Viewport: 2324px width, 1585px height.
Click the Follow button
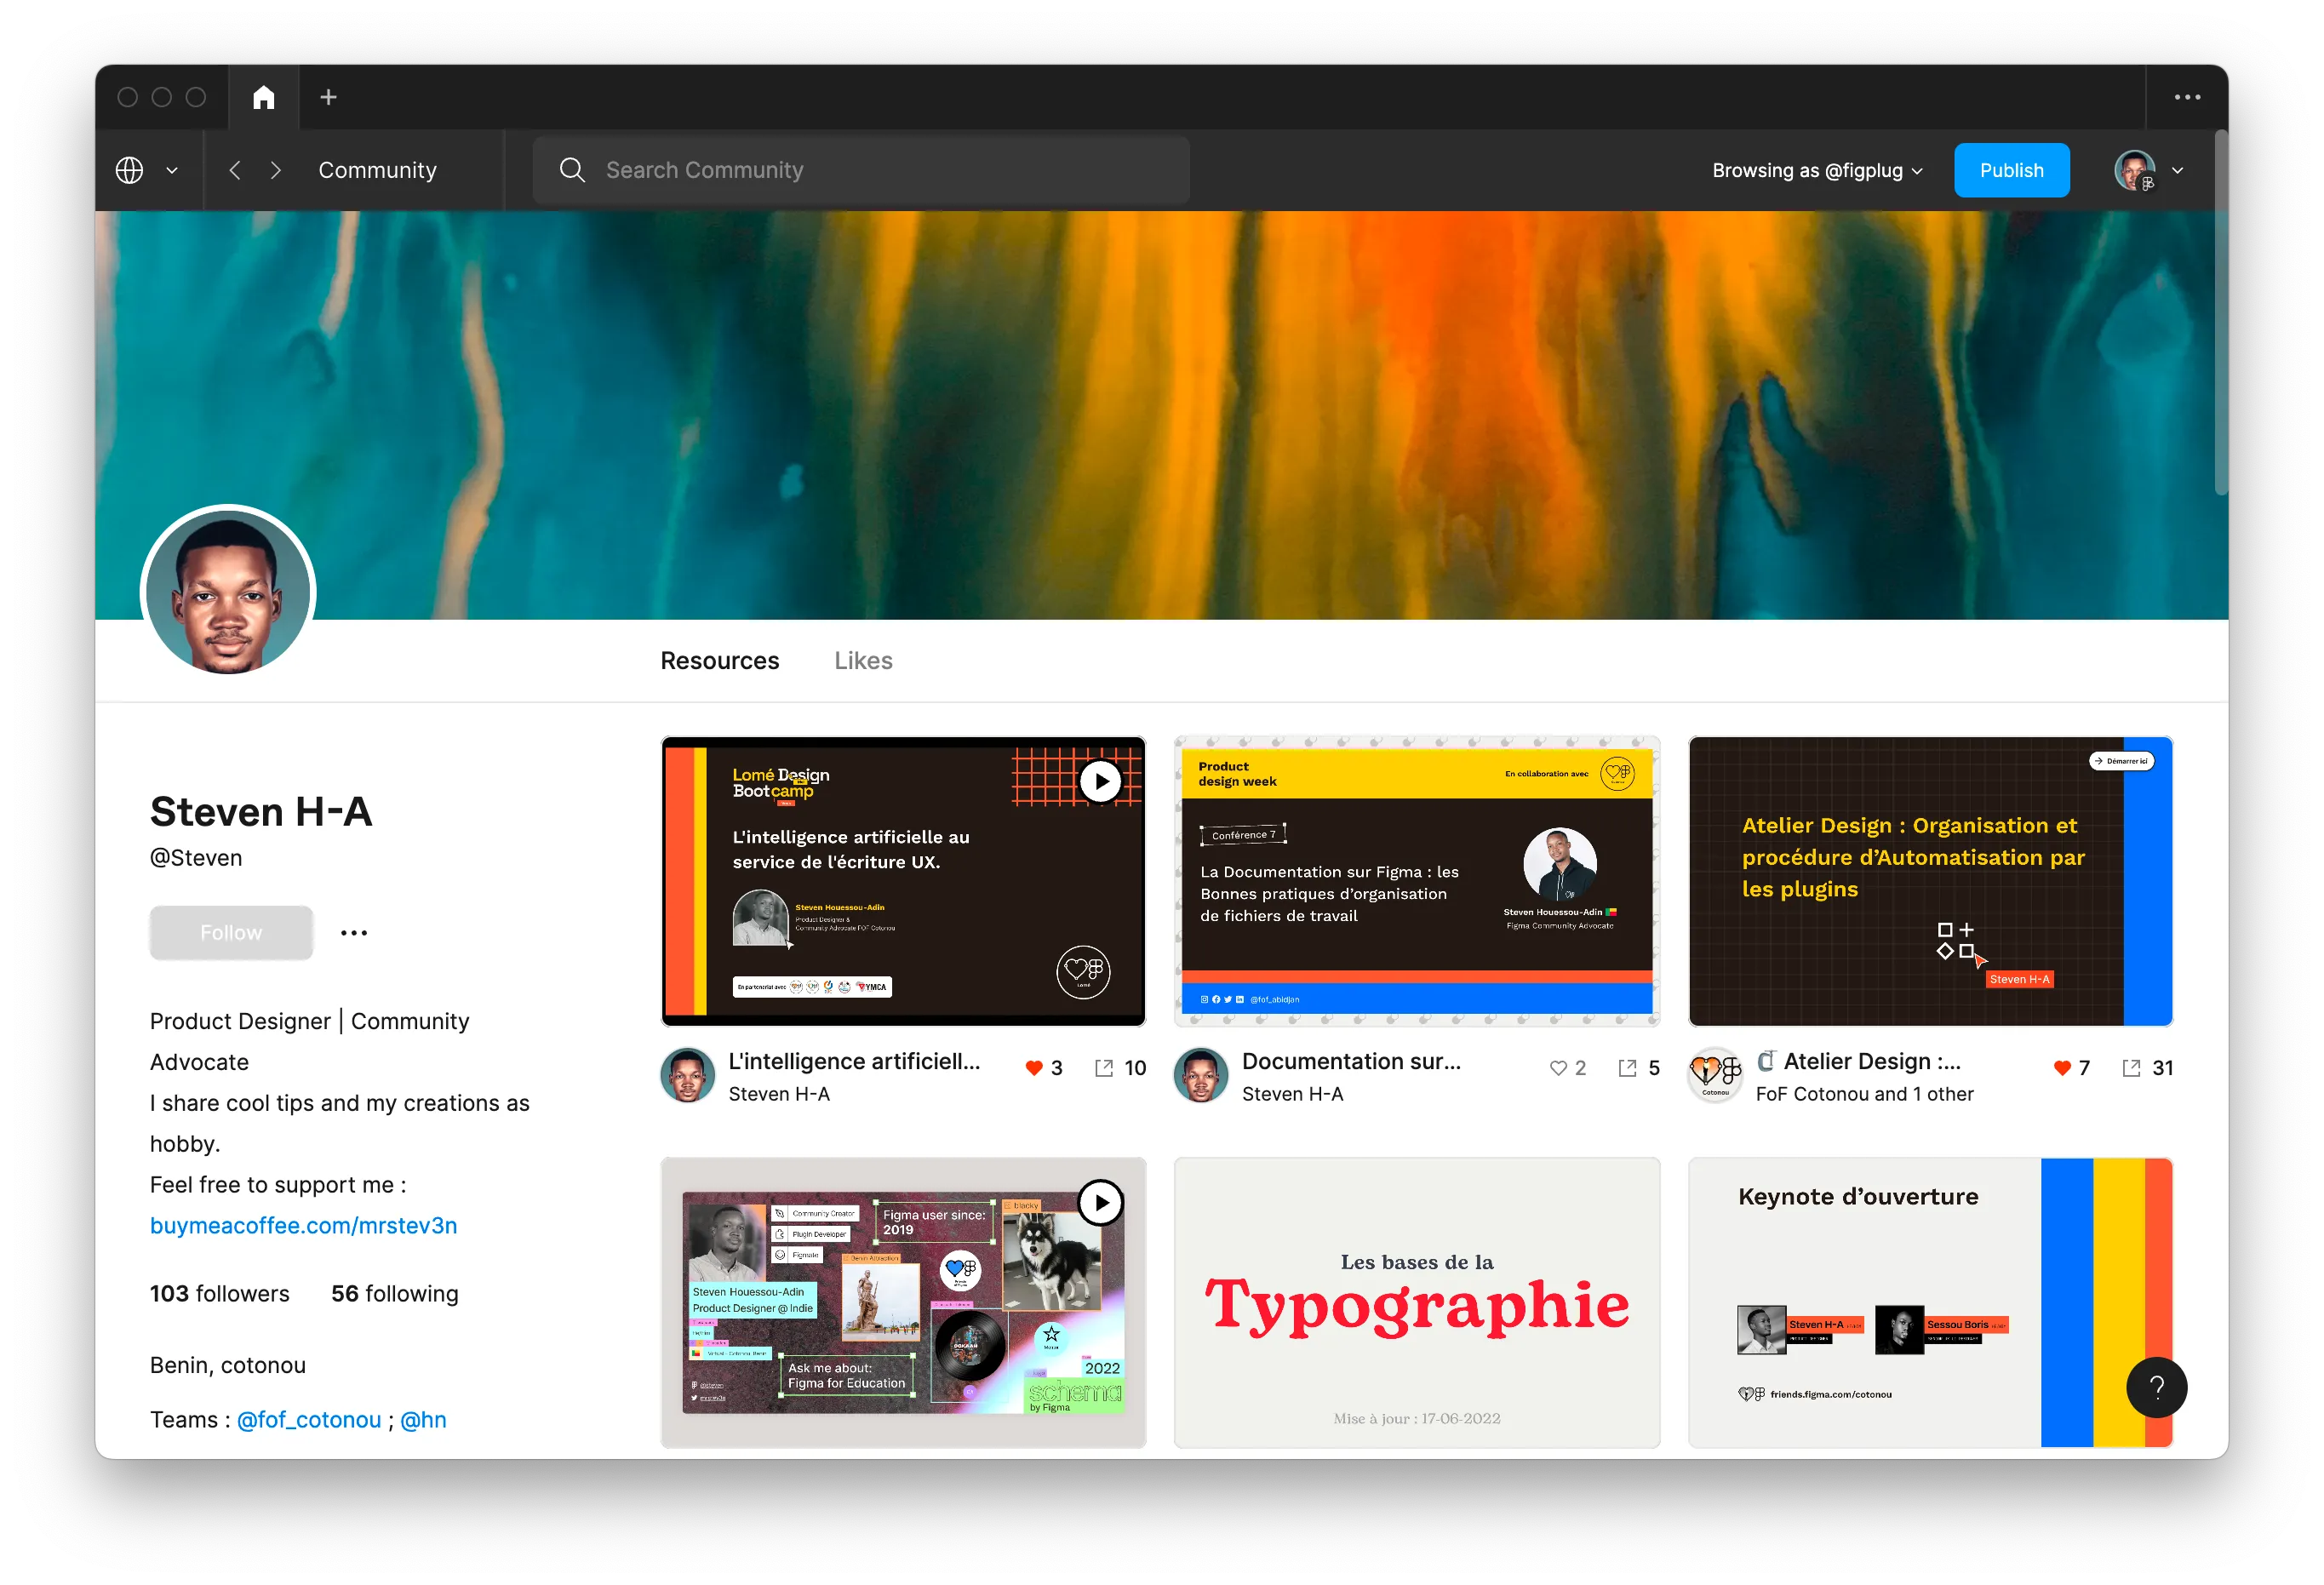[231, 933]
